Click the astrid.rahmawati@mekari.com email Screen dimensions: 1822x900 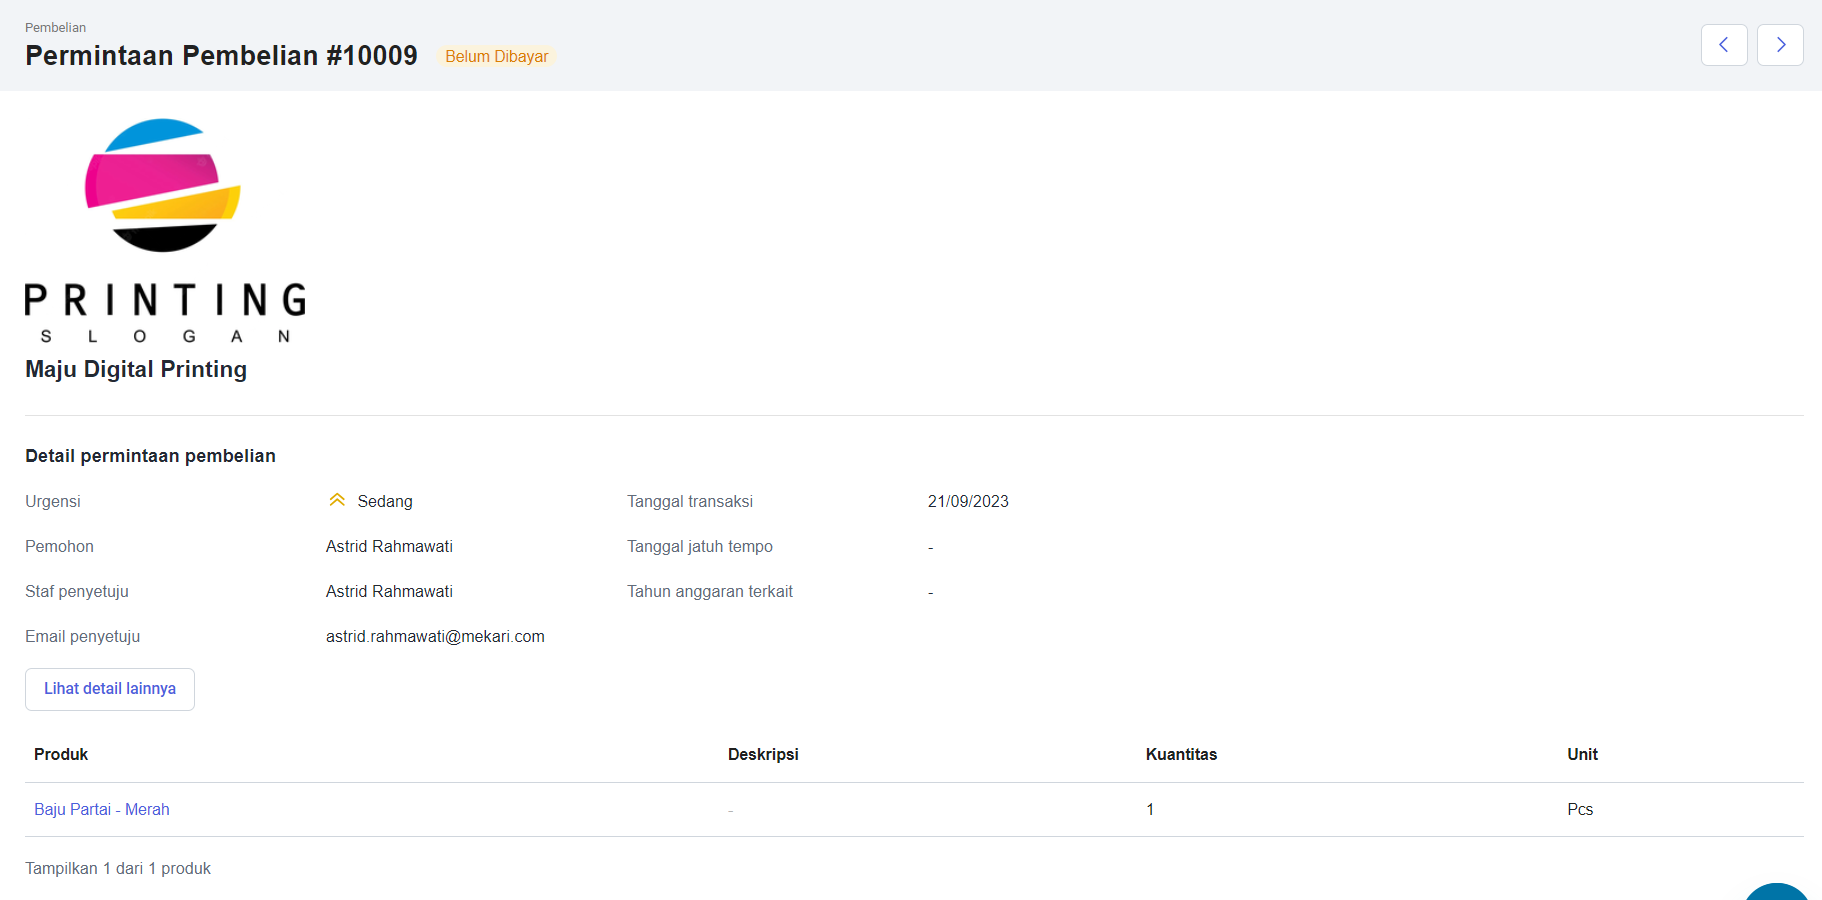click(x=435, y=636)
